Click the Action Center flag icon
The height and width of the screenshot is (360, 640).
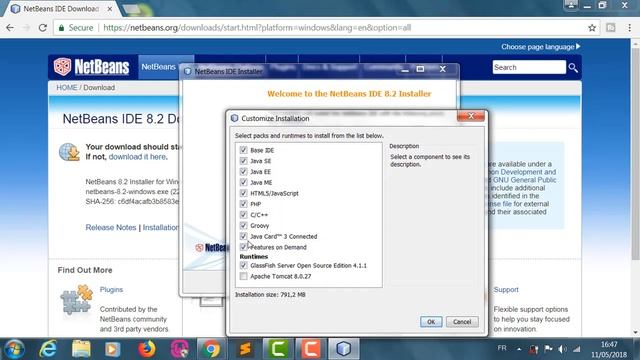(x=548, y=349)
